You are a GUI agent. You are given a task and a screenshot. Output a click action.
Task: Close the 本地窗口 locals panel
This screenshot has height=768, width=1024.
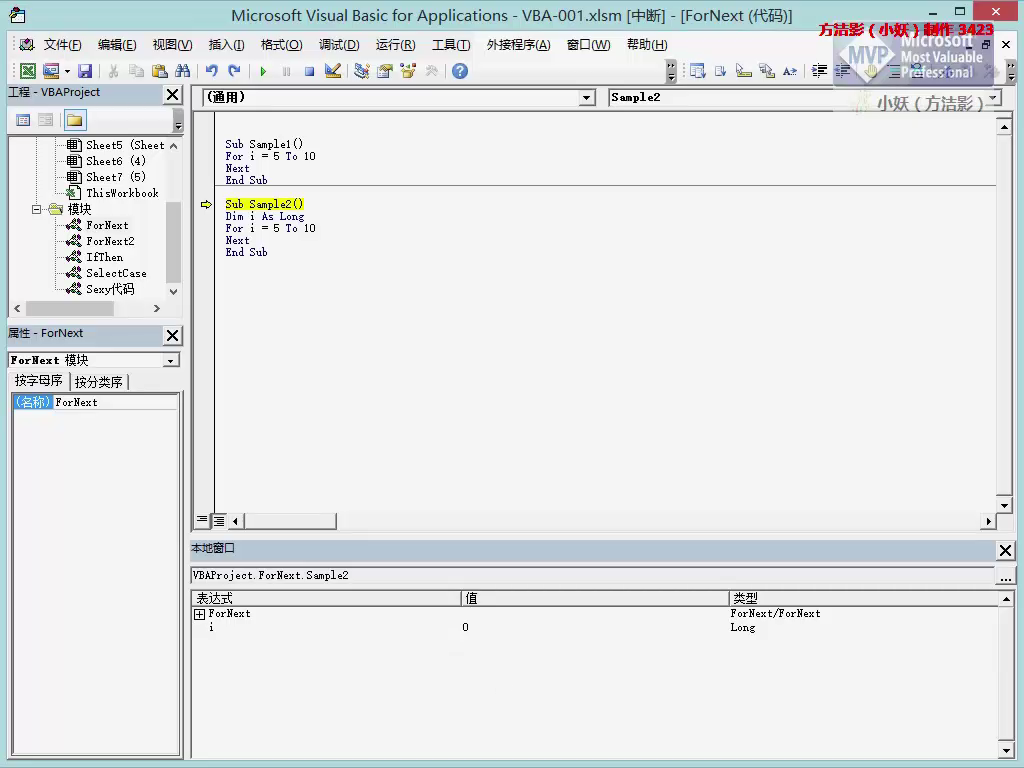click(x=1006, y=551)
